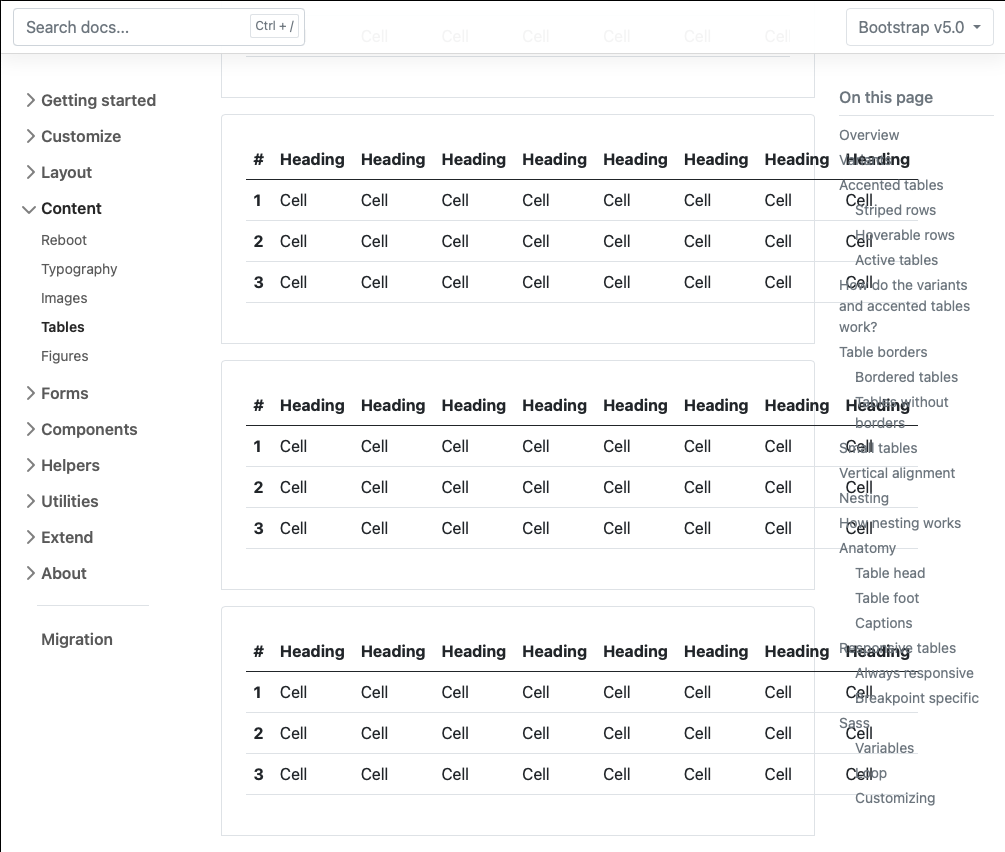Jump to Active tables section
The image size is (1005, 852).
pos(896,260)
